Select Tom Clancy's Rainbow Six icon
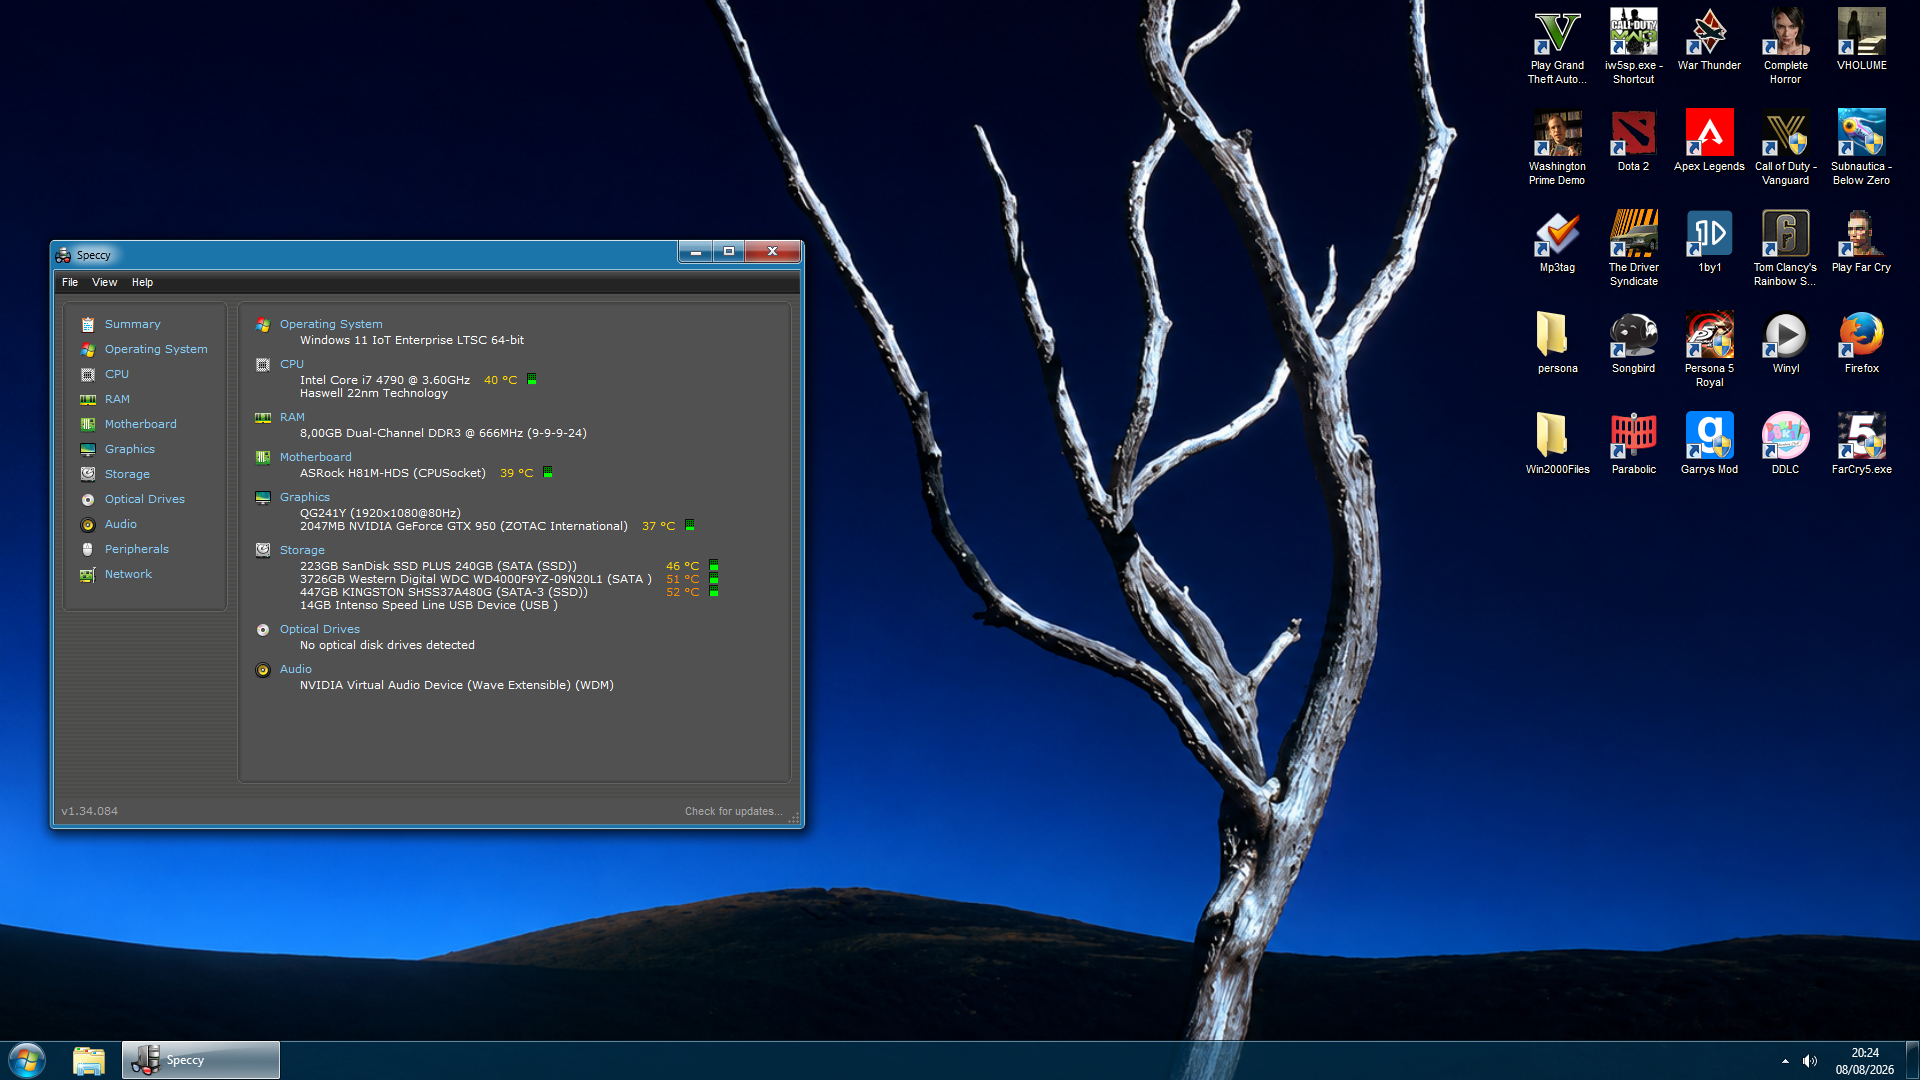Screen dimensions: 1920x1080 click(1785, 249)
